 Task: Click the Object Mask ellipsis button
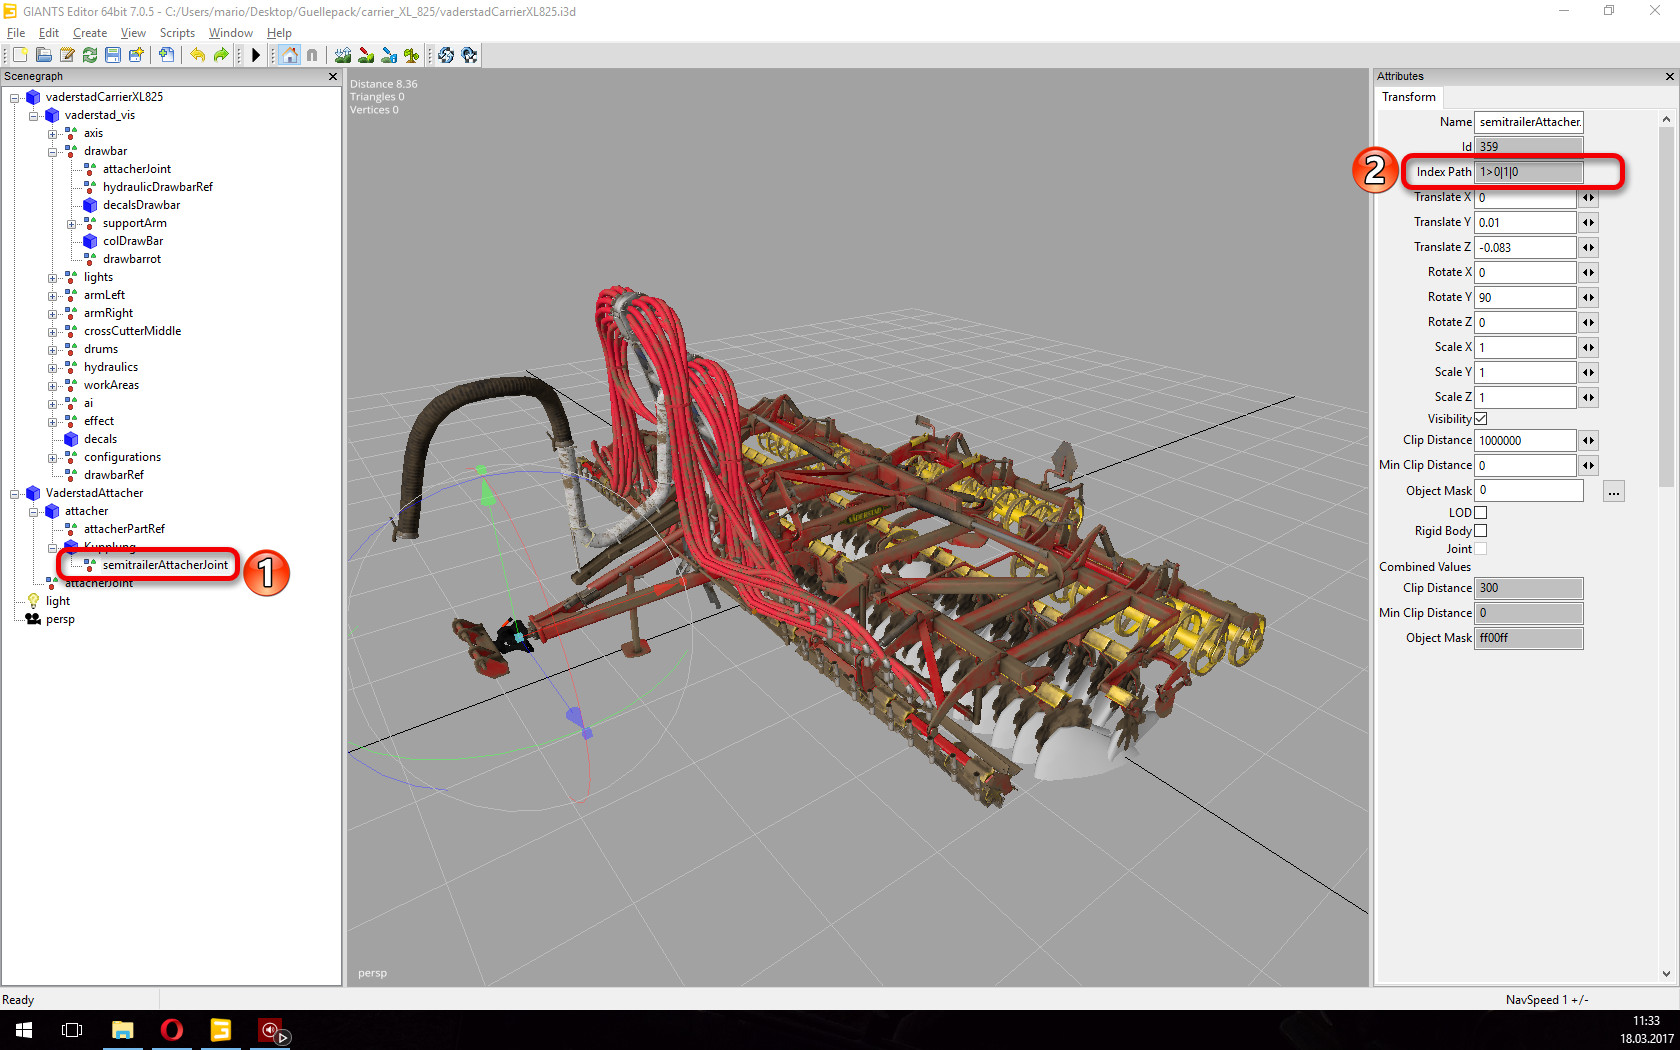point(1613,491)
